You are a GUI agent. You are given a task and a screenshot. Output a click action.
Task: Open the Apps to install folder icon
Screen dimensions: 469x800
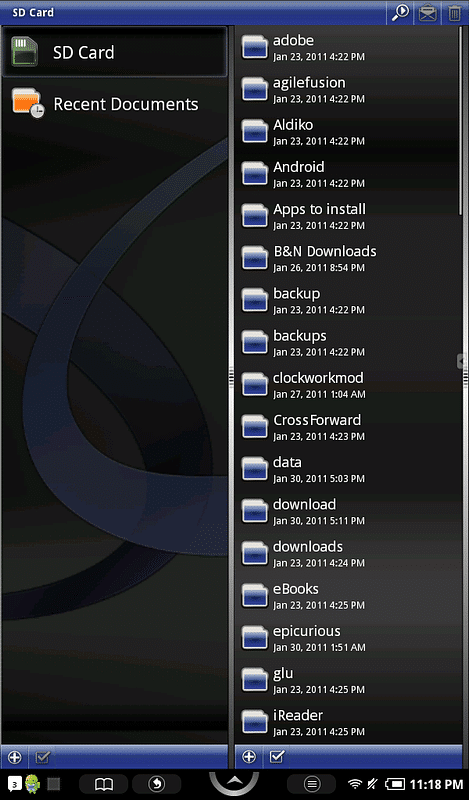(x=255, y=216)
